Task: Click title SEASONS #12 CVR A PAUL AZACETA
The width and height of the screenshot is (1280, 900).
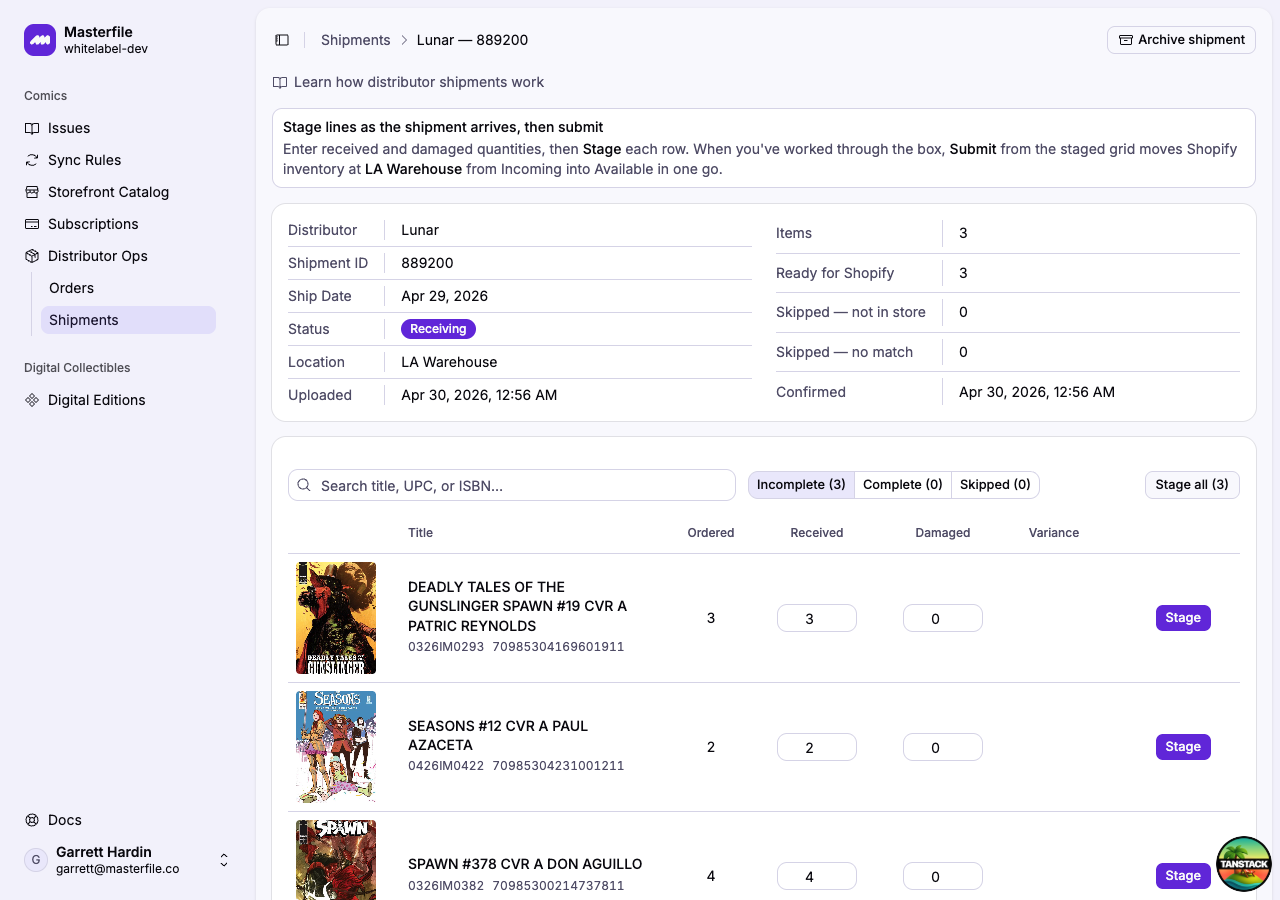Action: tap(498, 735)
